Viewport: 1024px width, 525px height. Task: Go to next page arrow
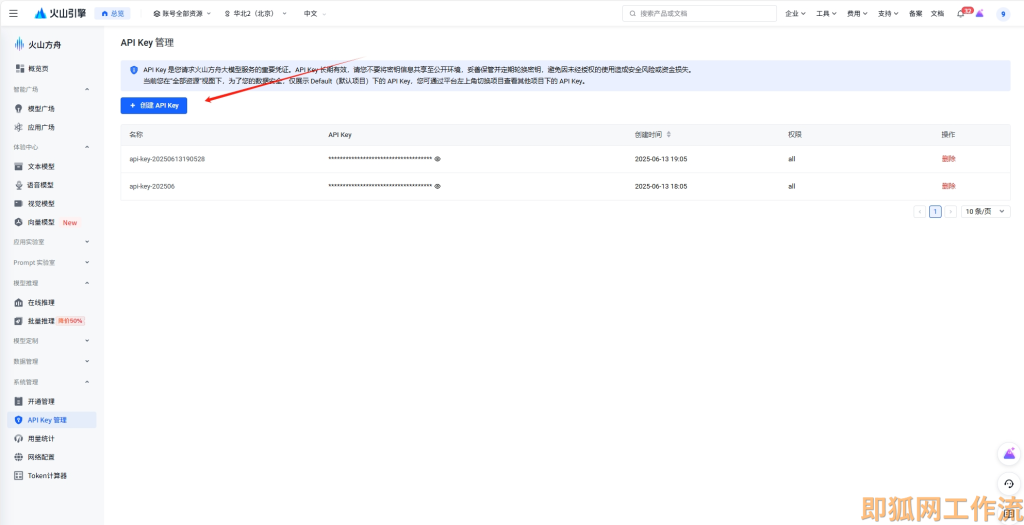[x=951, y=212]
